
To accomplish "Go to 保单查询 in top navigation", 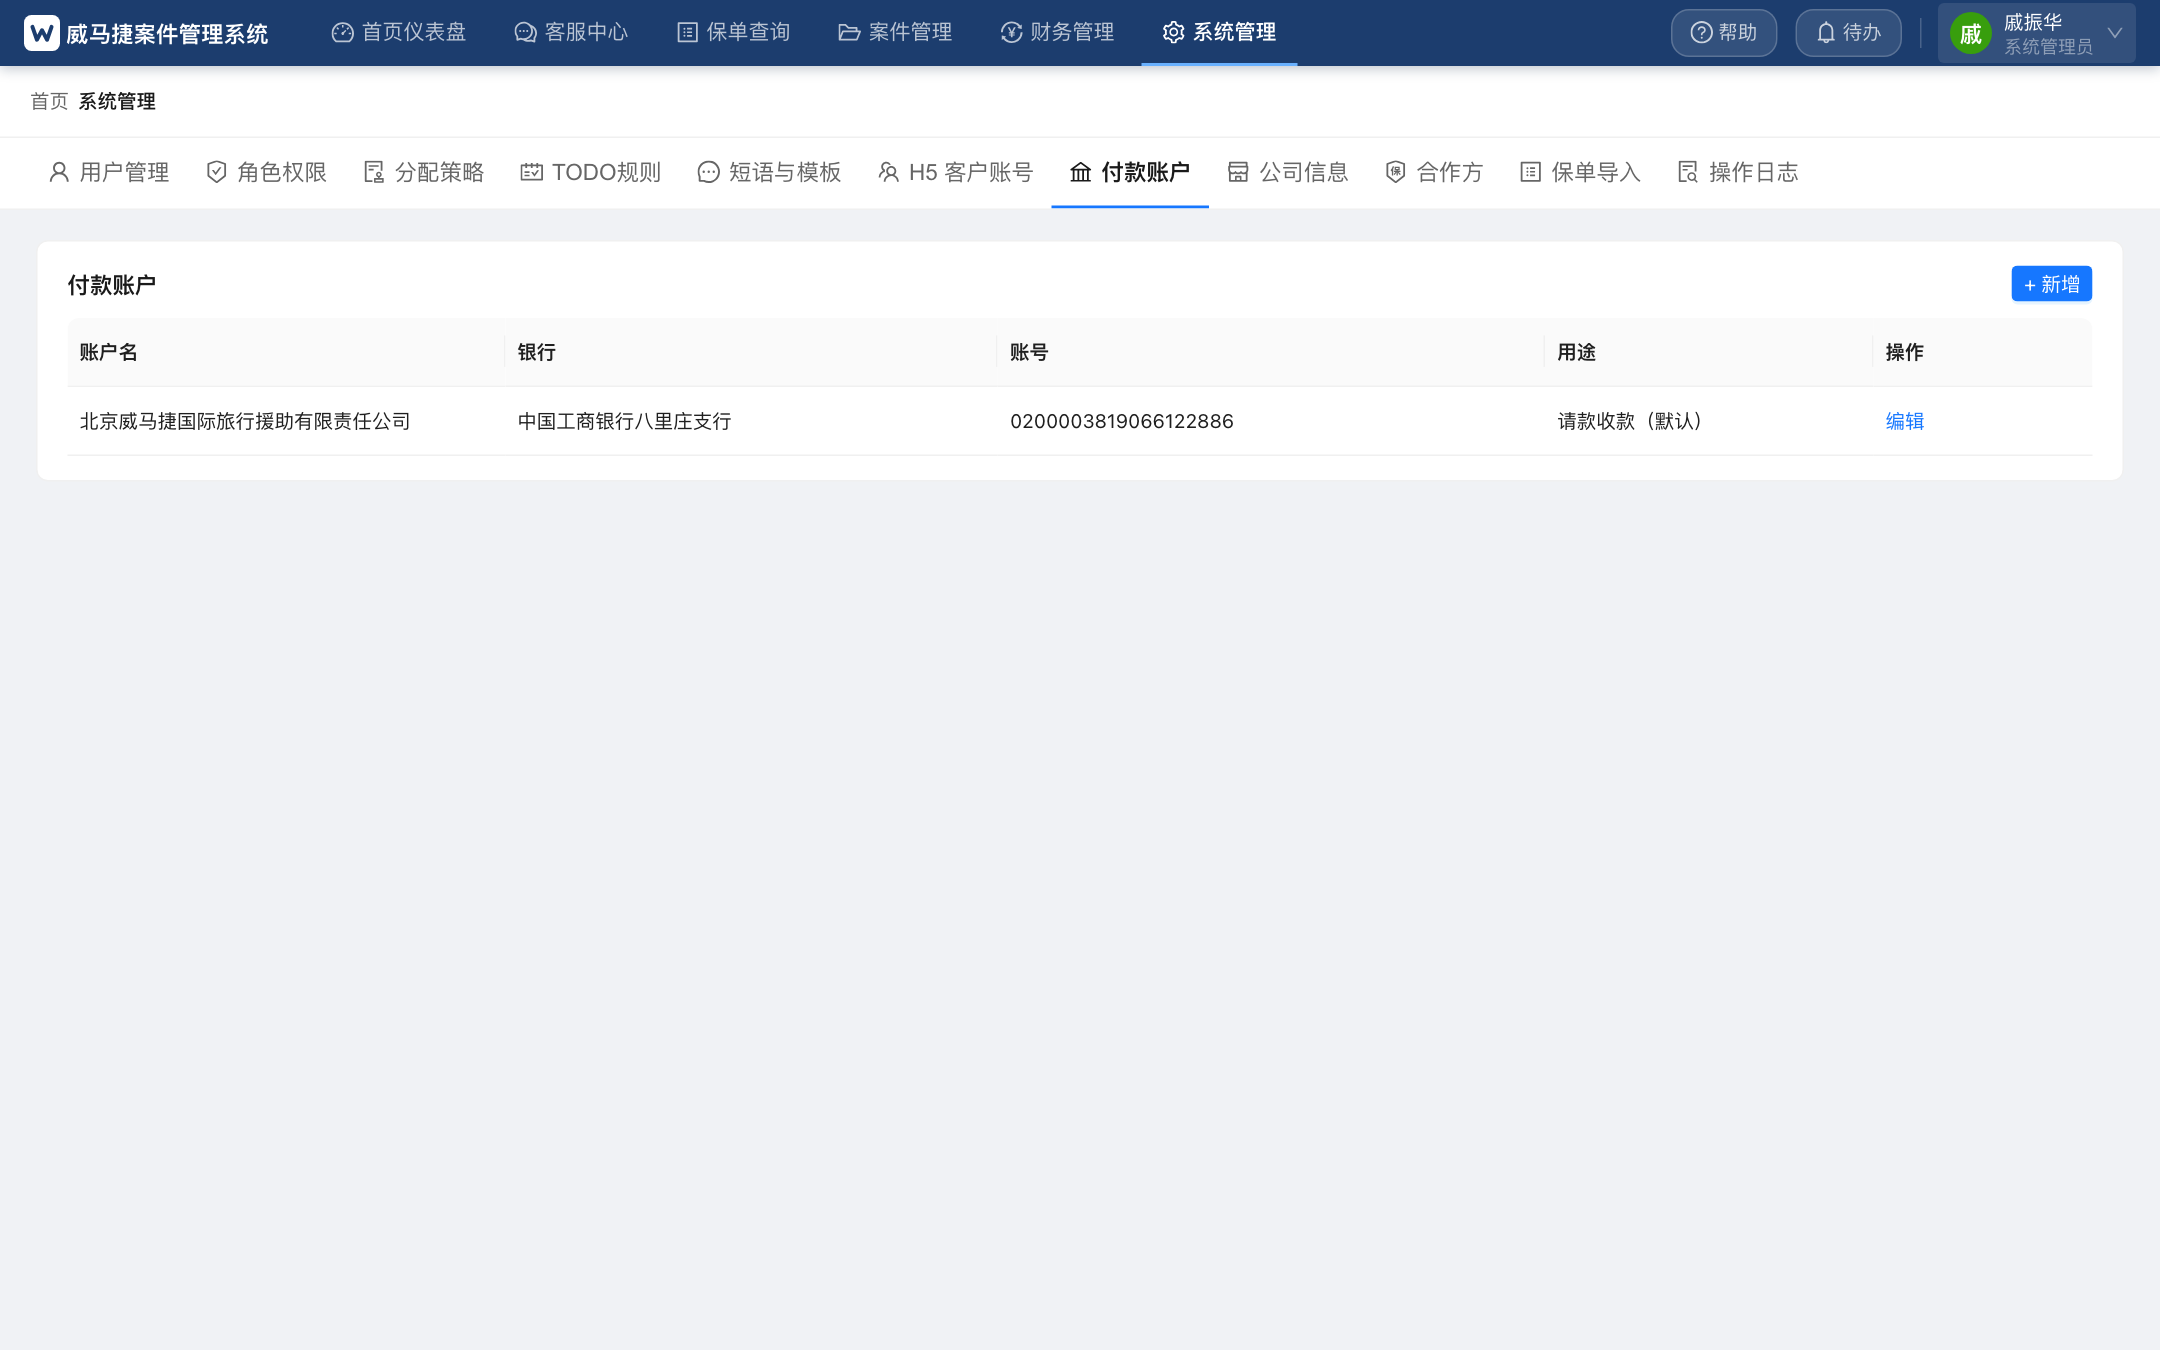I will point(734,33).
